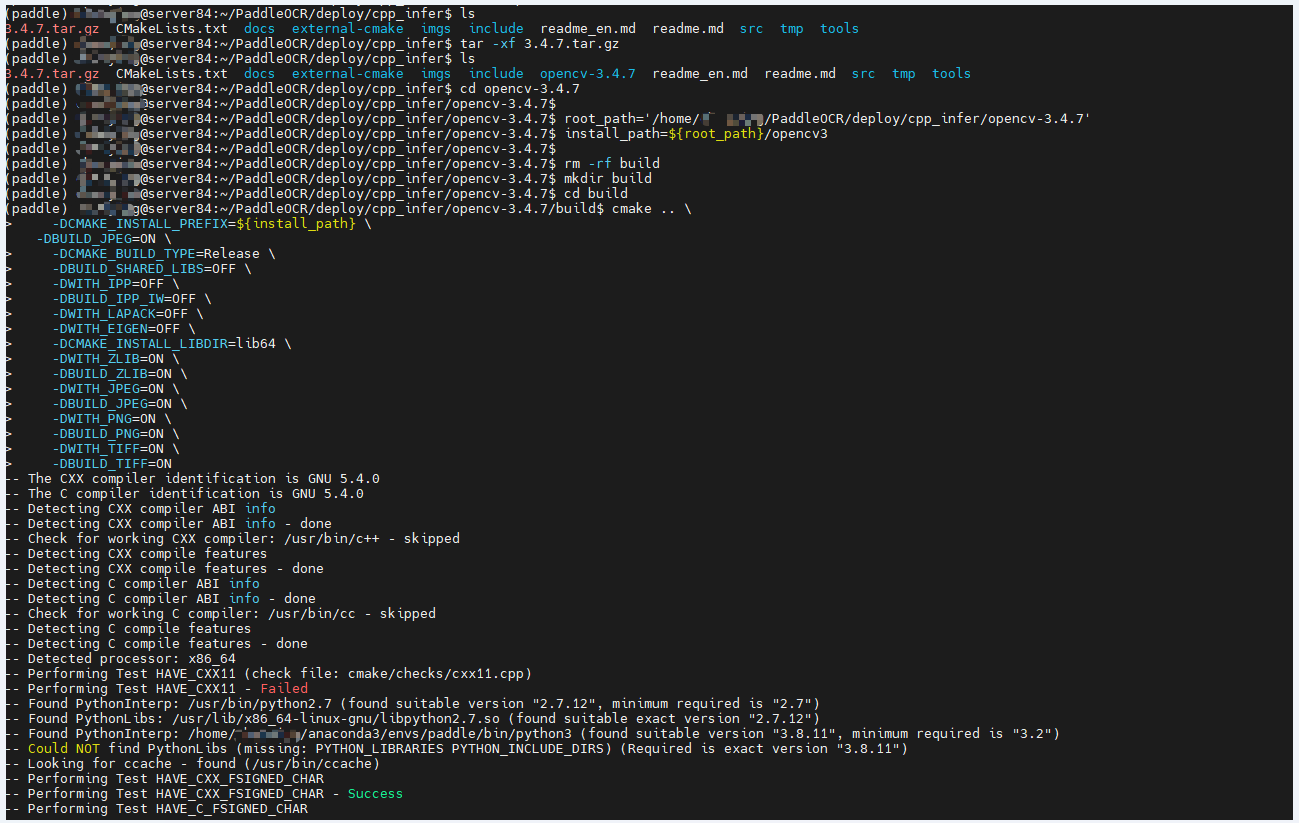
Task: Click the 'rm -rf build' command
Action: [612, 164]
